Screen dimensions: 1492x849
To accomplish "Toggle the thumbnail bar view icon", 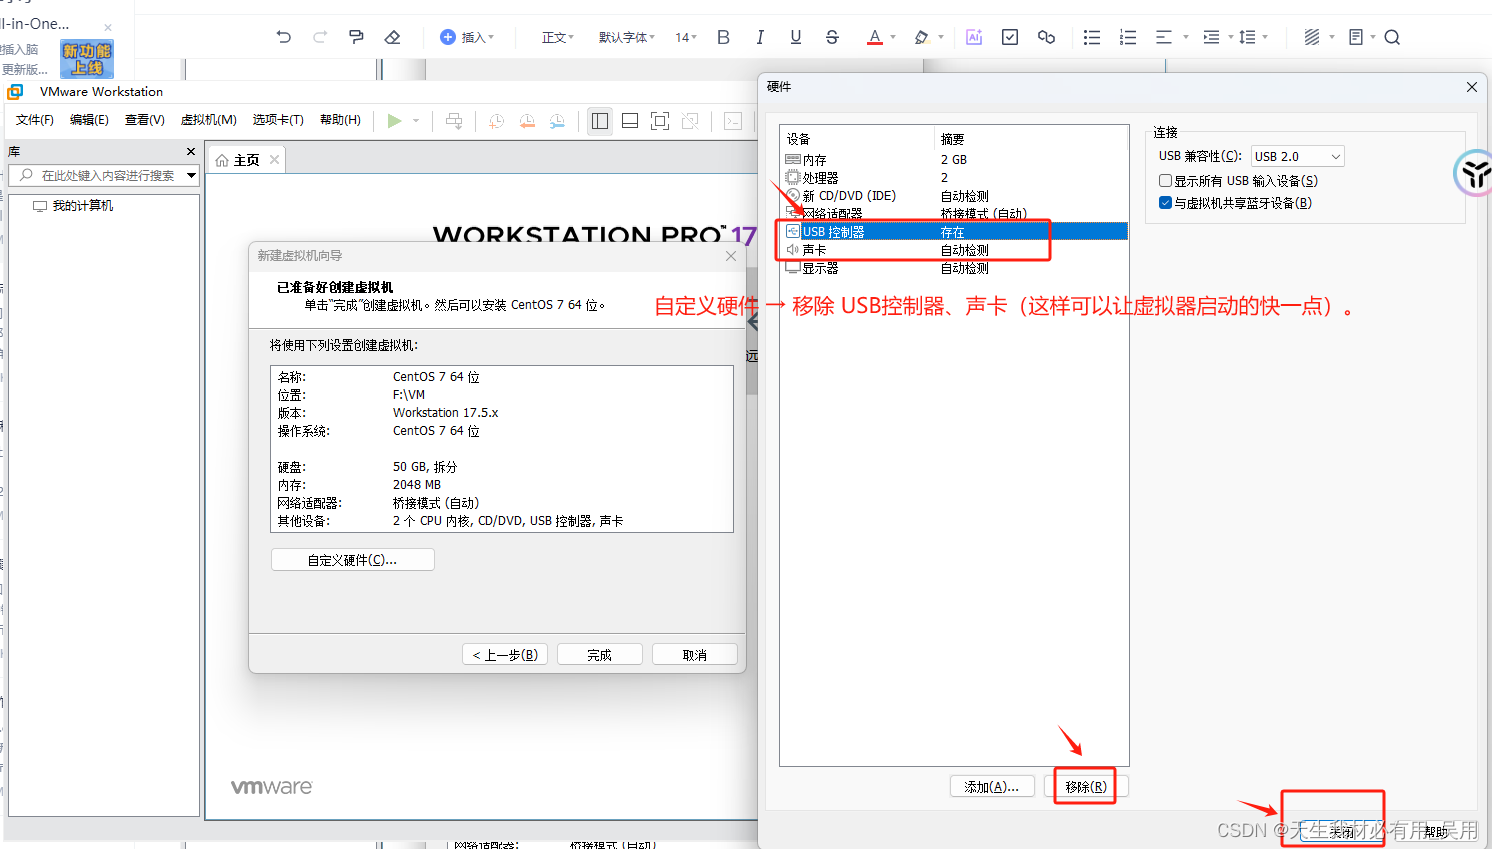I will click(630, 121).
